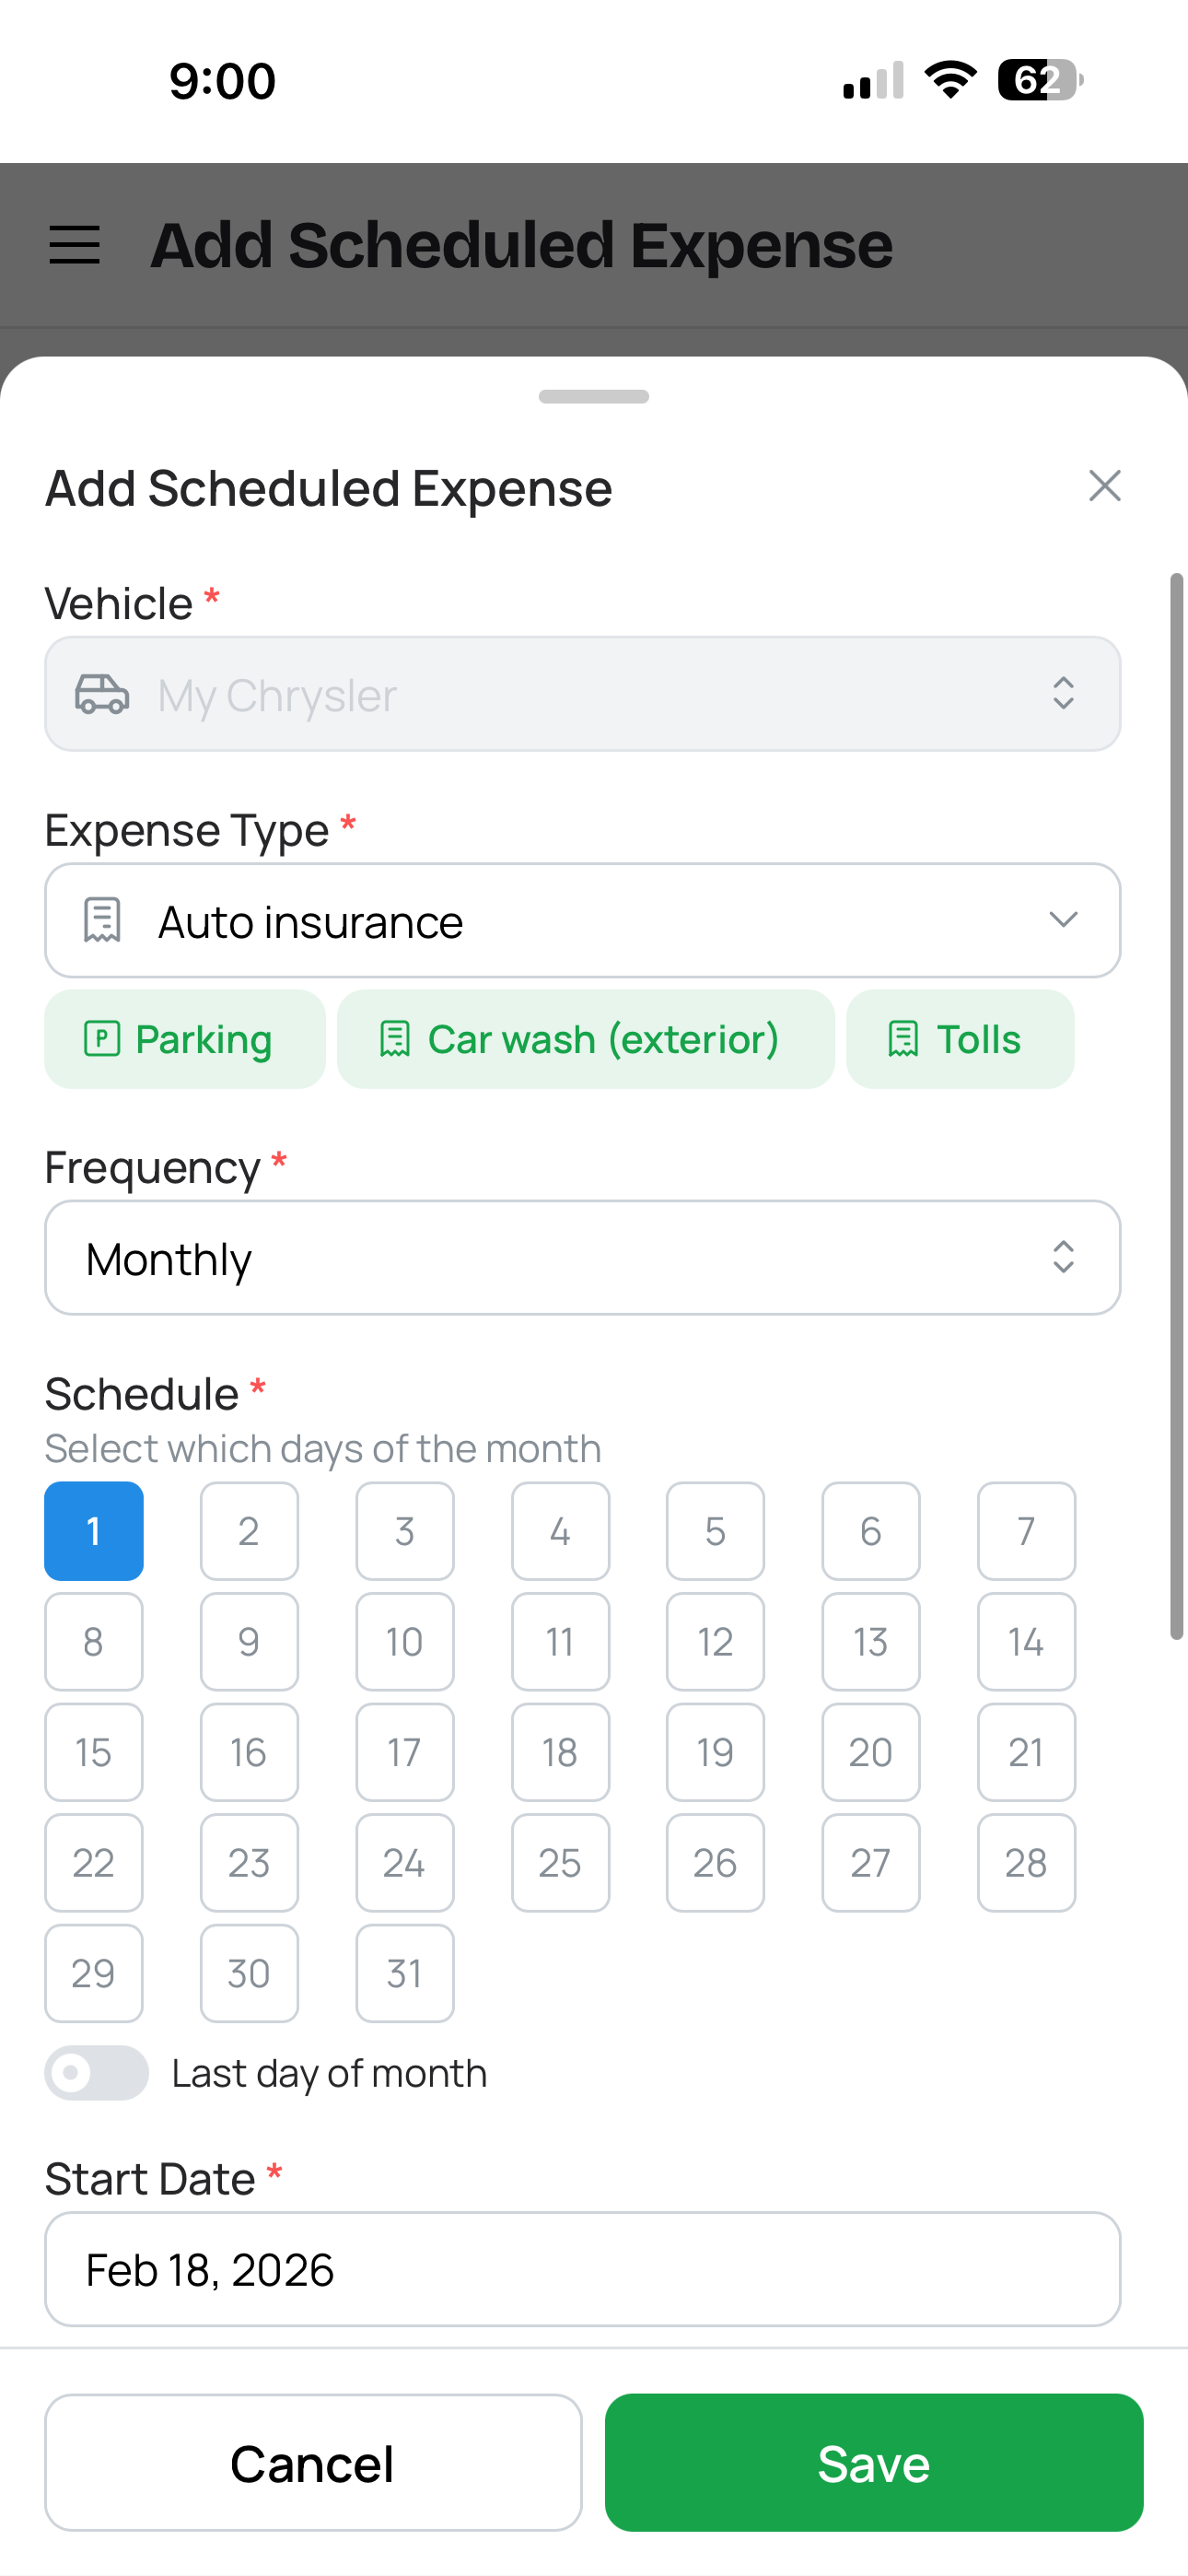Image resolution: width=1188 pixels, height=2576 pixels.
Task: Open the Expense Type dropdown
Action: pos(584,920)
